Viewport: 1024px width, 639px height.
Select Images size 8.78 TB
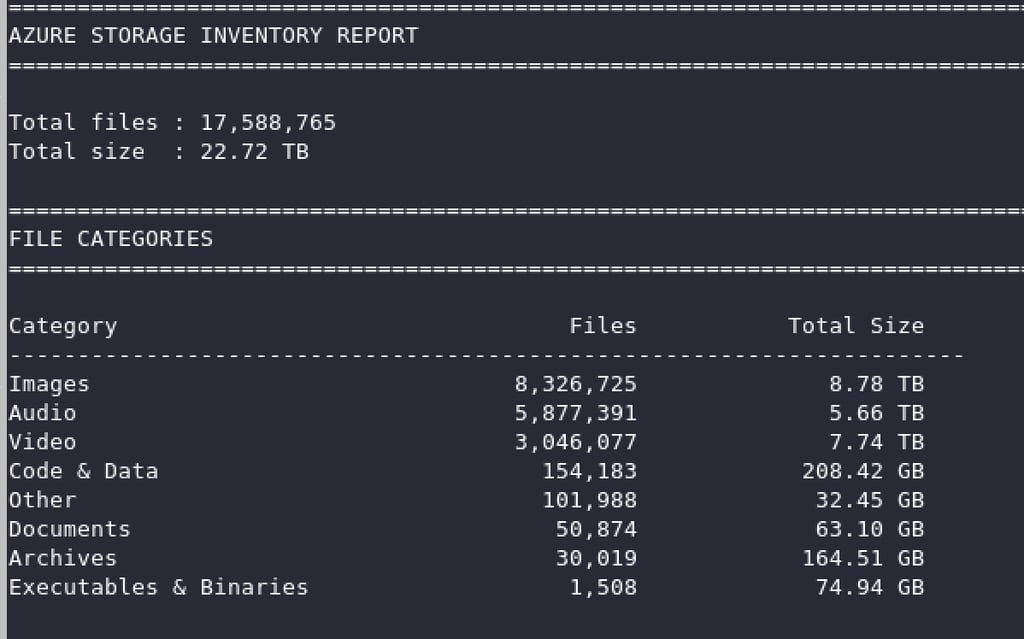tap(876, 384)
